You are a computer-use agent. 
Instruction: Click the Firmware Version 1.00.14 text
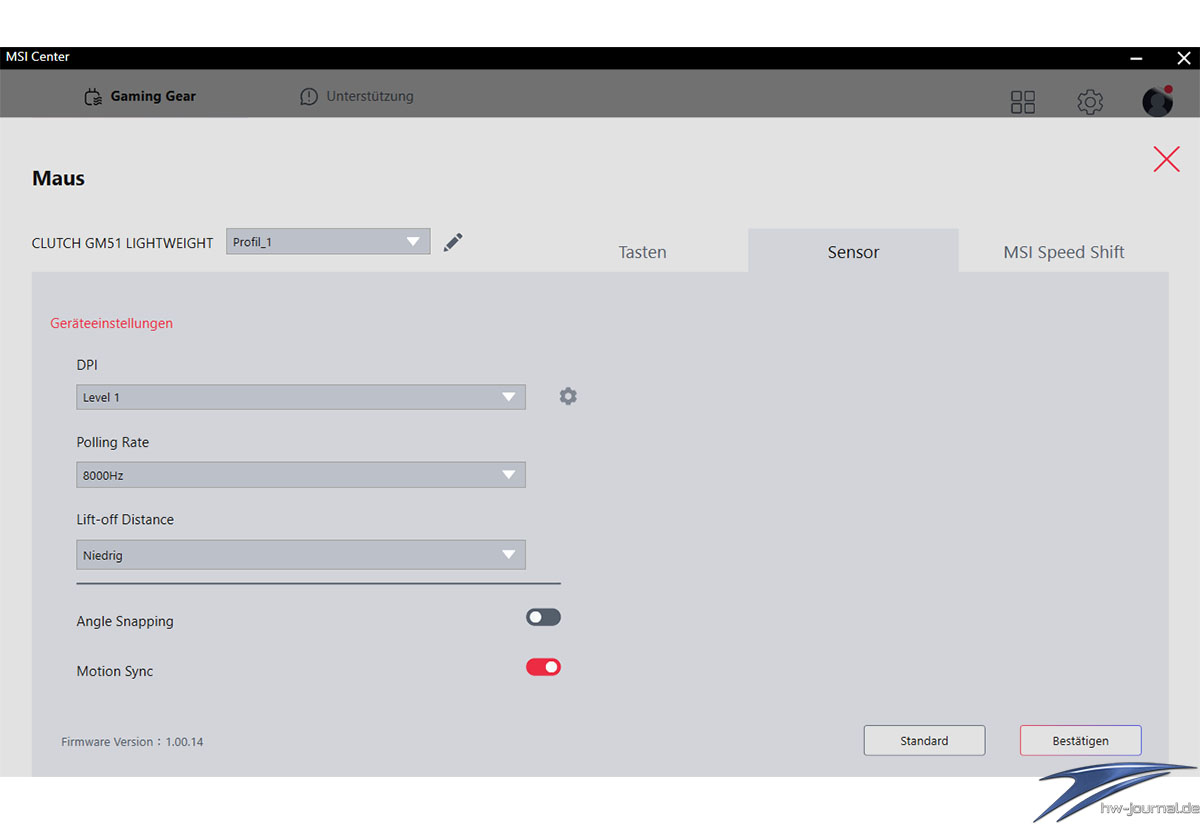point(132,742)
